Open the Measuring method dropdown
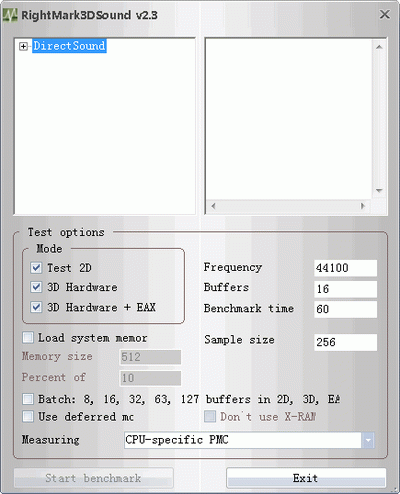Image resolution: width=400 pixels, height=494 pixels. [368, 440]
